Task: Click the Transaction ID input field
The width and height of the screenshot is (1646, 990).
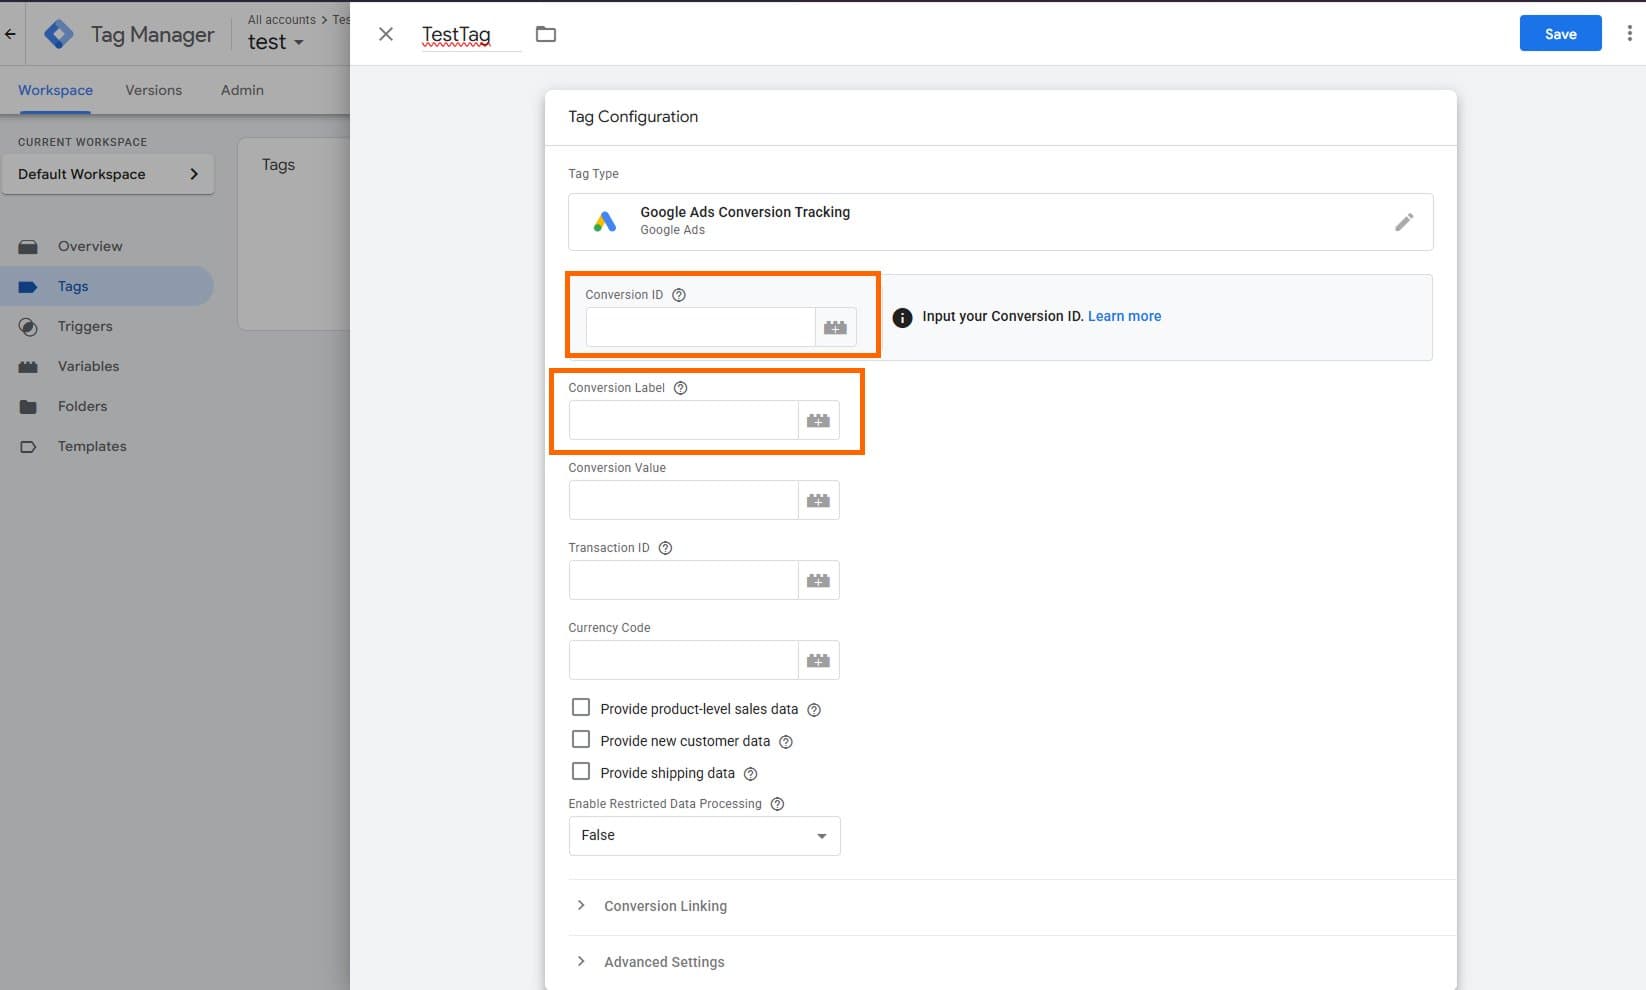Action: tap(683, 580)
